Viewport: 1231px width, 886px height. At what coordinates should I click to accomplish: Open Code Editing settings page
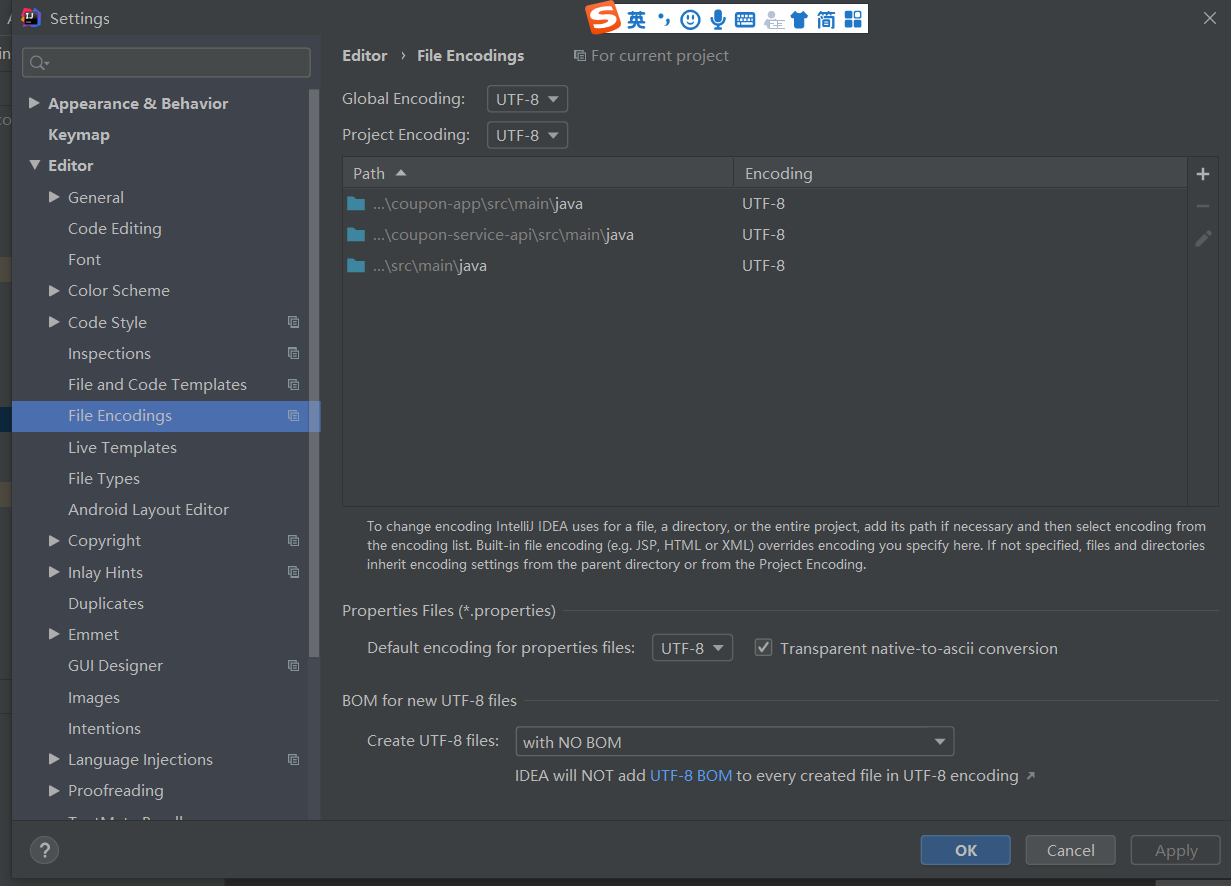coord(114,228)
